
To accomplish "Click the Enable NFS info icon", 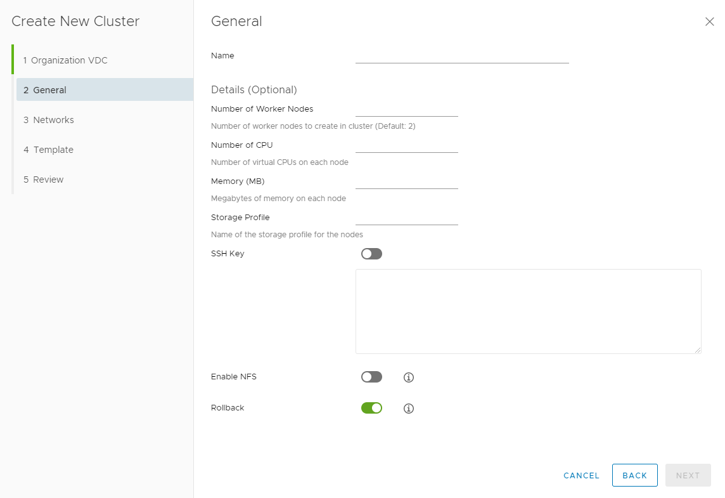I will (408, 378).
